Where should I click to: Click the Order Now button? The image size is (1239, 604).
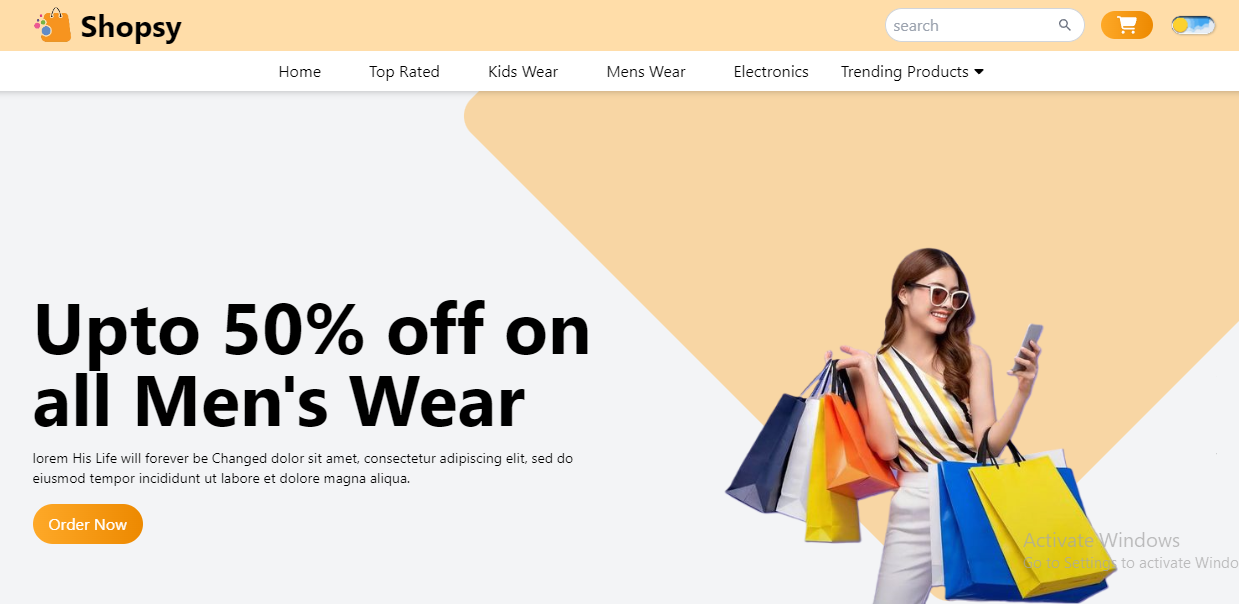pyautogui.click(x=88, y=524)
